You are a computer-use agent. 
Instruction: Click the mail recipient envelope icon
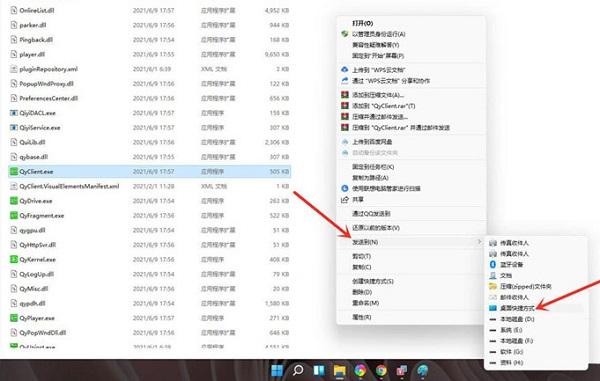click(x=493, y=297)
